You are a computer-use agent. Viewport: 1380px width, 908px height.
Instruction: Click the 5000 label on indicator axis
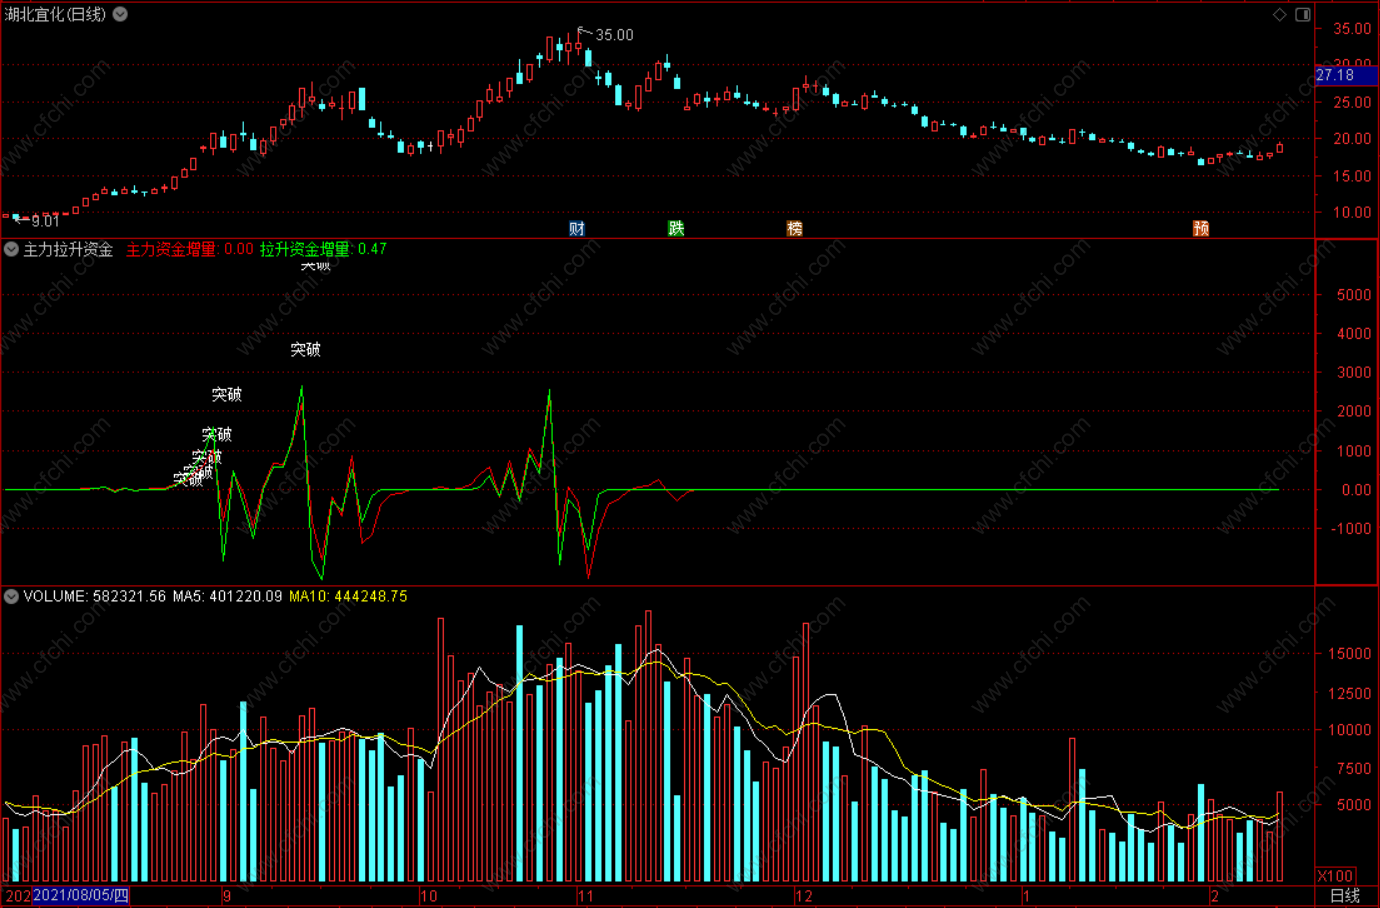click(x=1354, y=295)
